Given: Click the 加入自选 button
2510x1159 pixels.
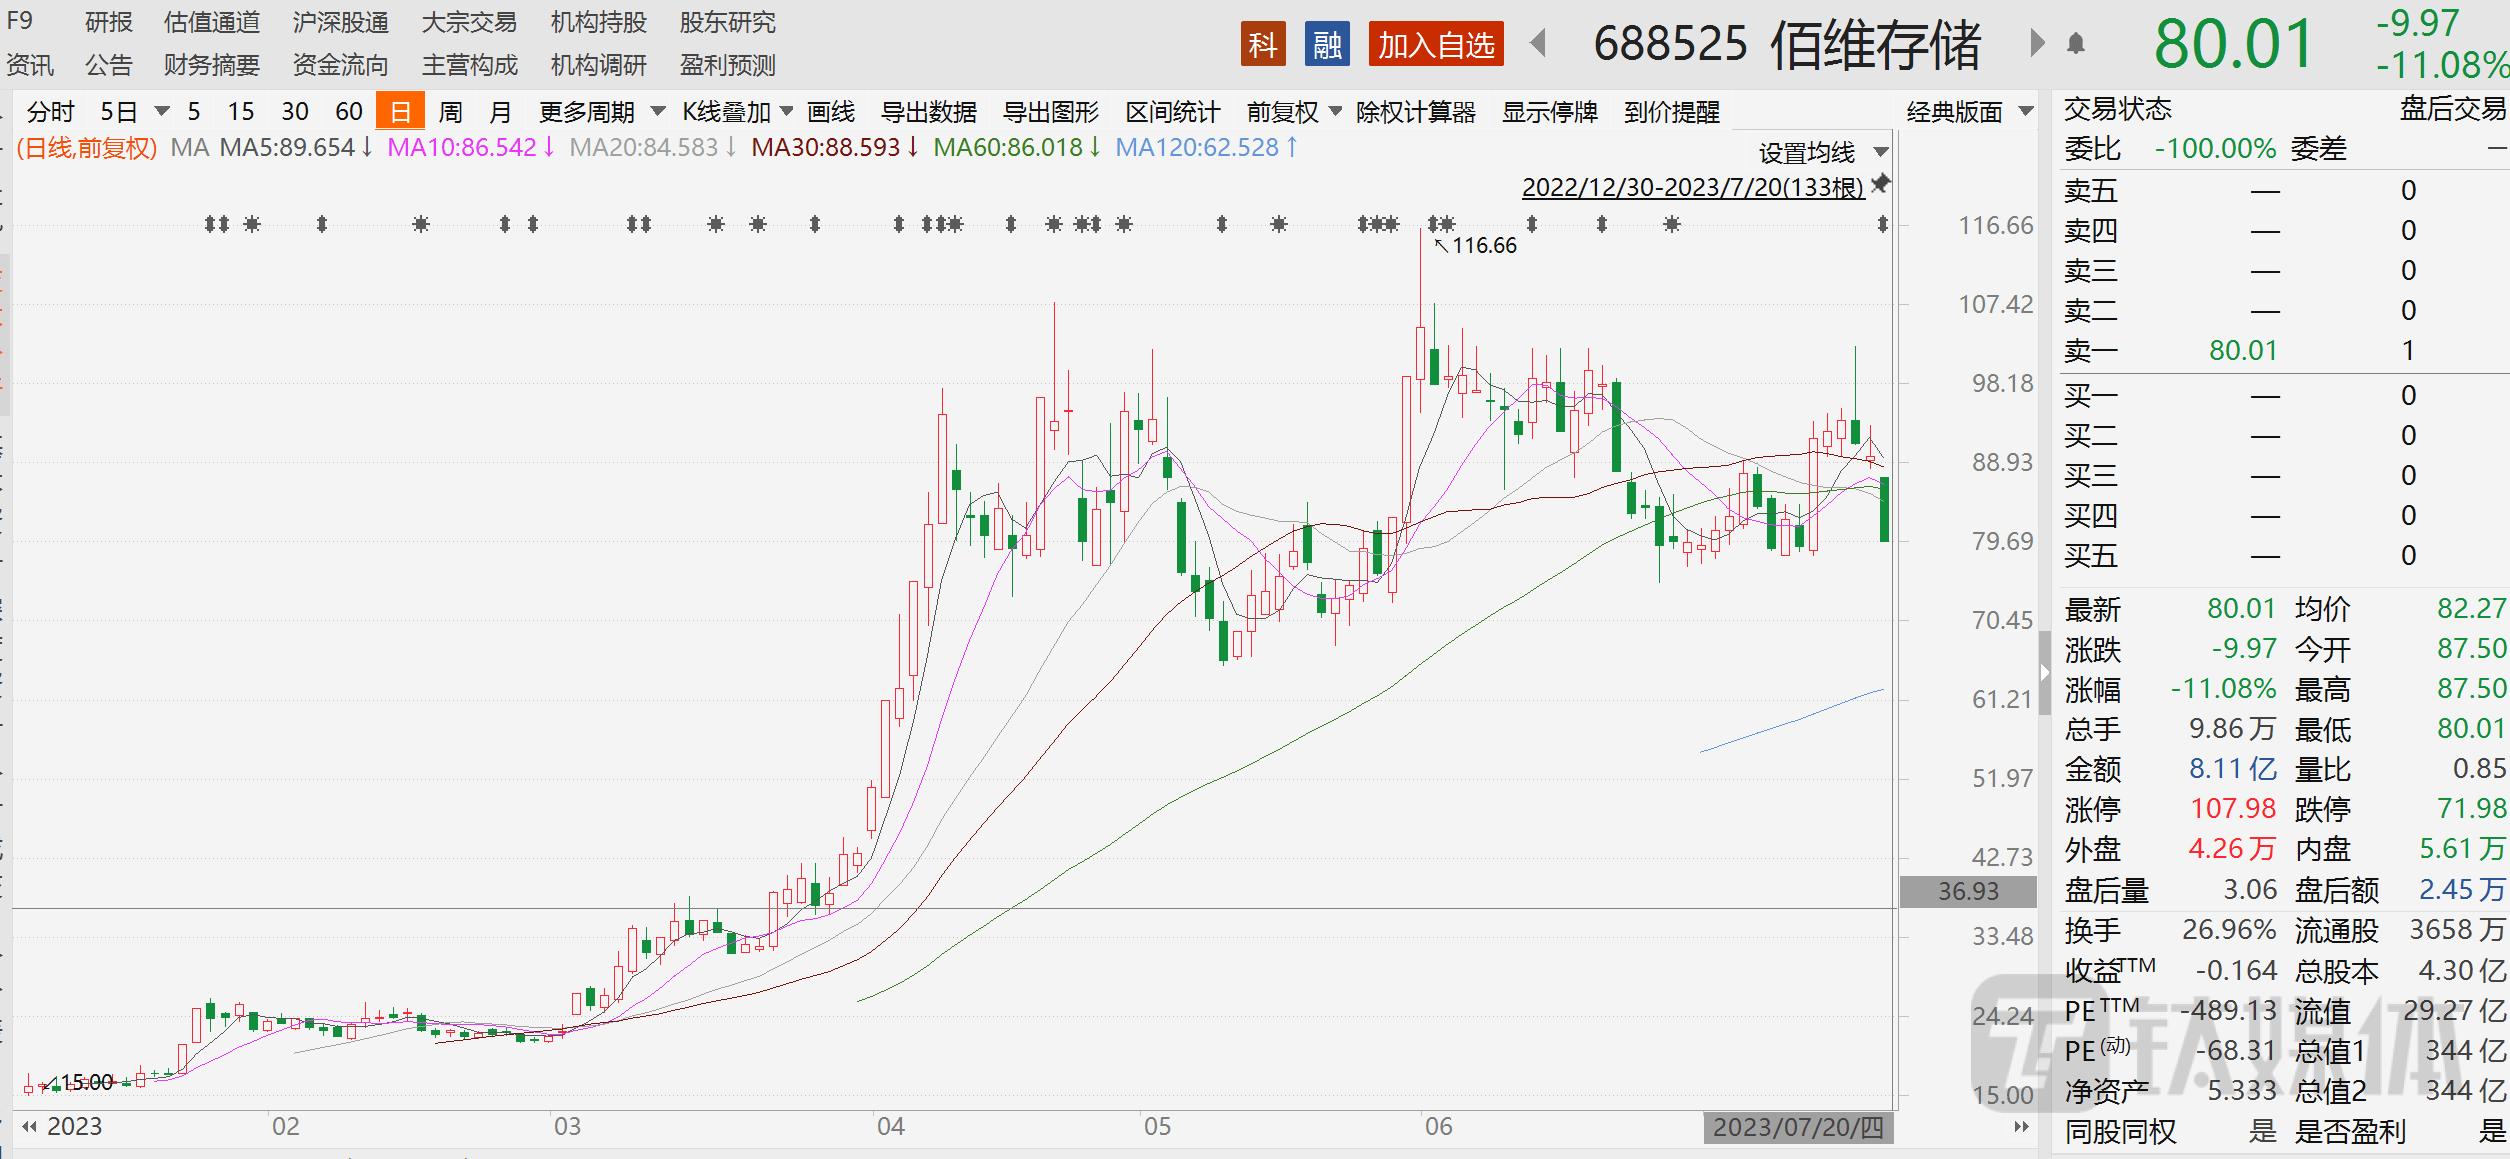Looking at the screenshot, I should (1435, 45).
